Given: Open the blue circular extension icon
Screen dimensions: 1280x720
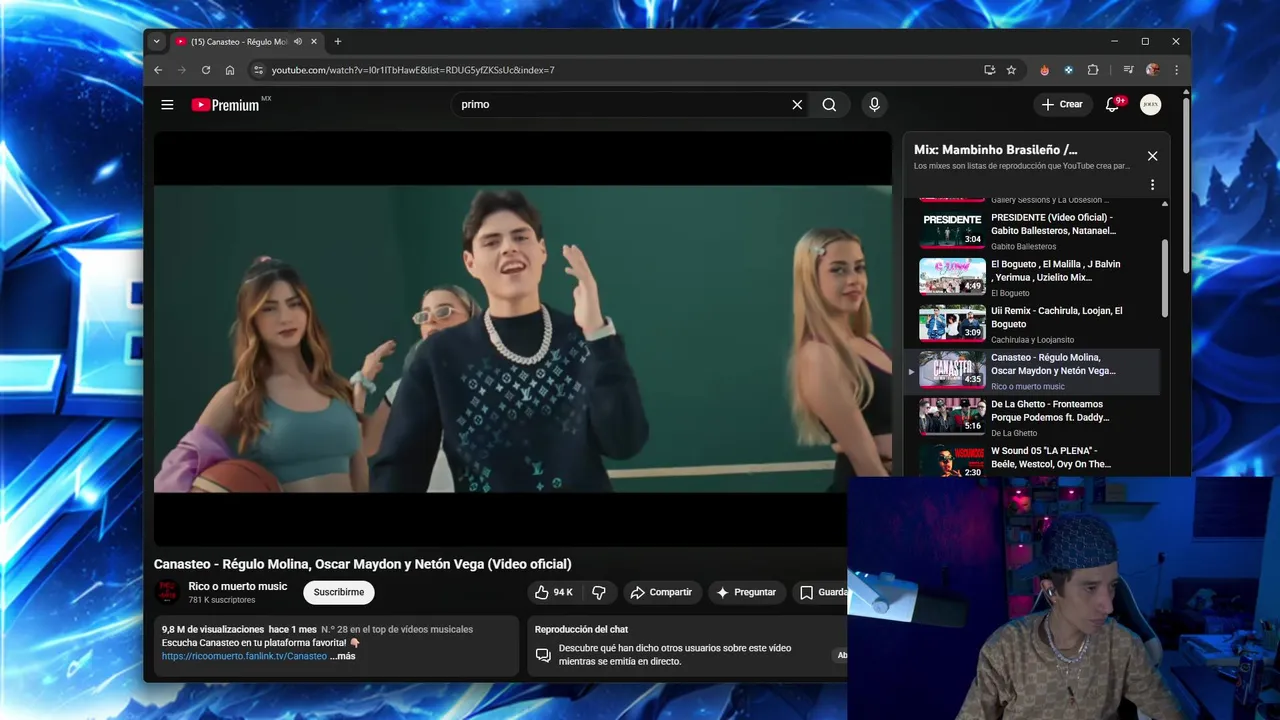Looking at the screenshot, I should click(x=1069, y=70).
